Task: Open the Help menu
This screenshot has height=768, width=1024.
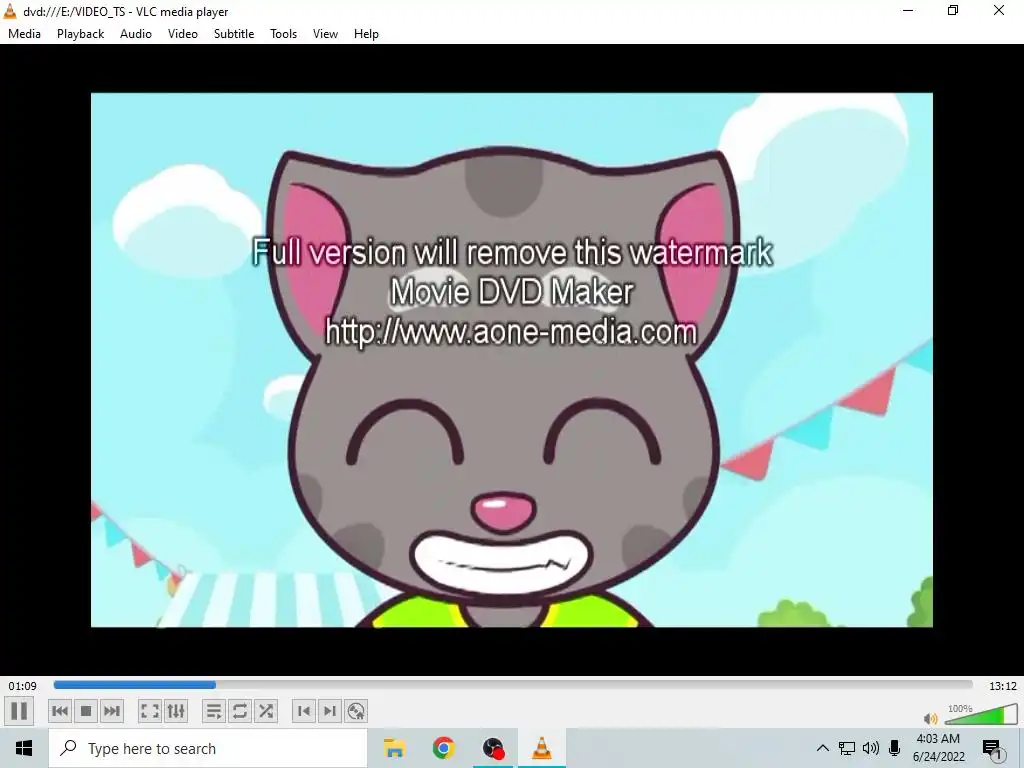Action: pos(366,34)
